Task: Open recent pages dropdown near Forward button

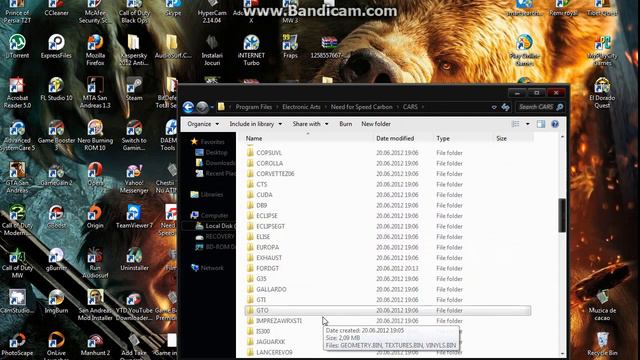Action: click(x=212, y=107)
